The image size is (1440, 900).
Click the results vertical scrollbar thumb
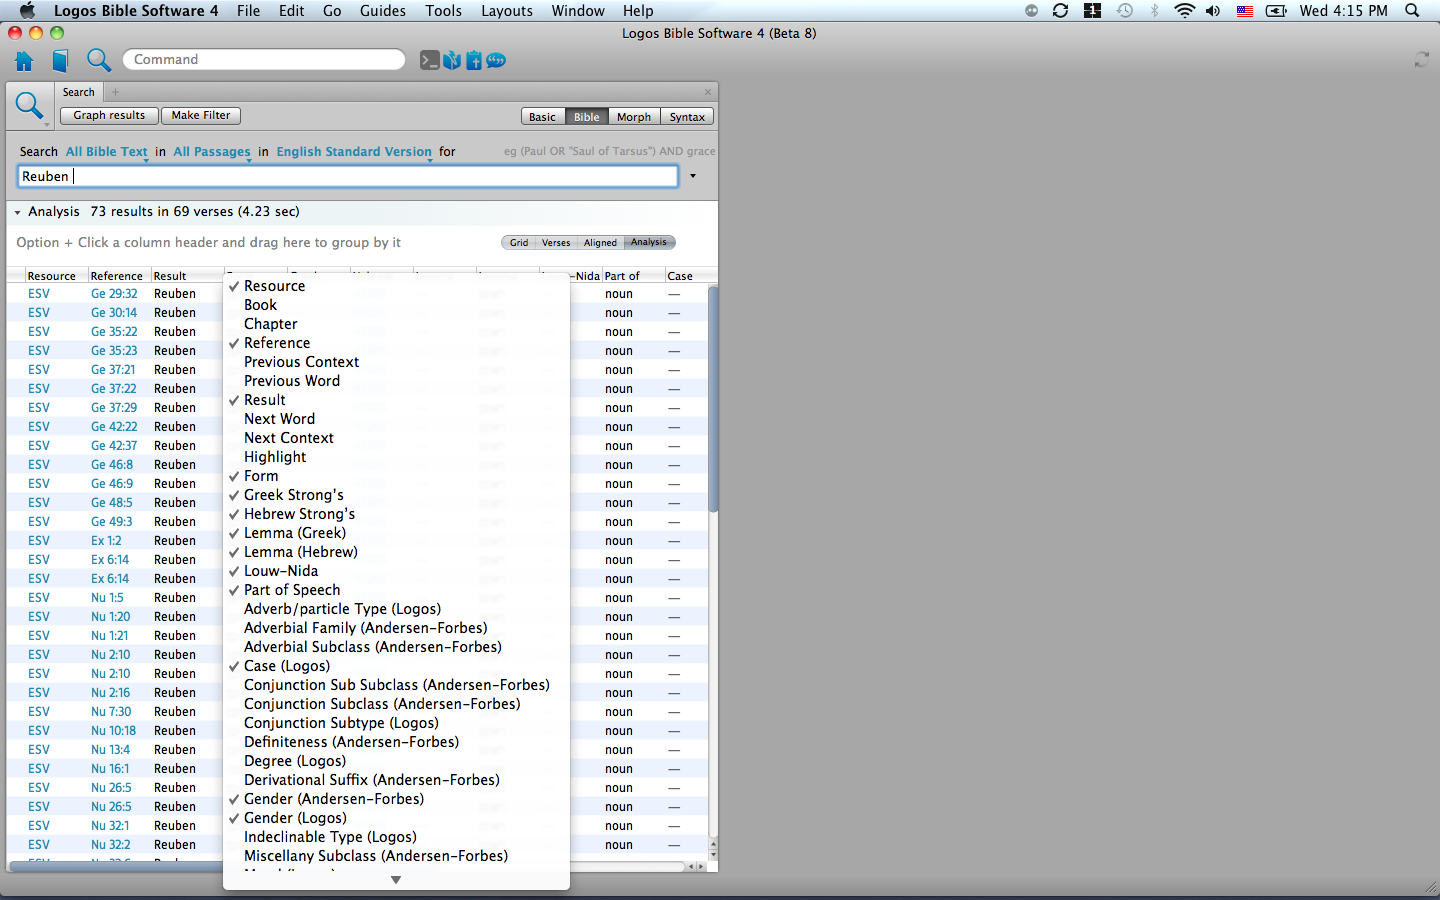[713, 399]
